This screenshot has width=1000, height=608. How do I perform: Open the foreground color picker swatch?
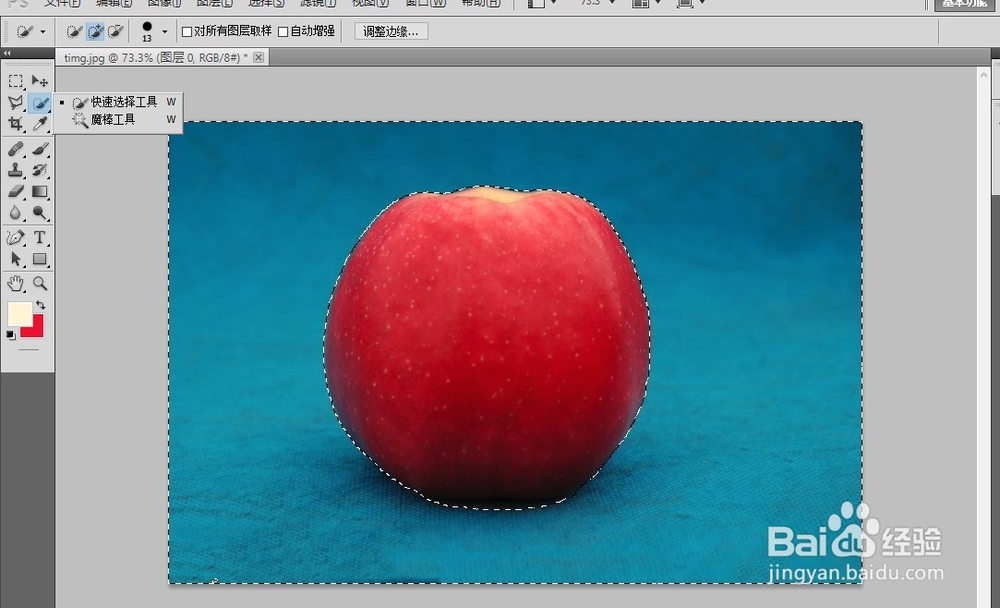tap(20, 313)
